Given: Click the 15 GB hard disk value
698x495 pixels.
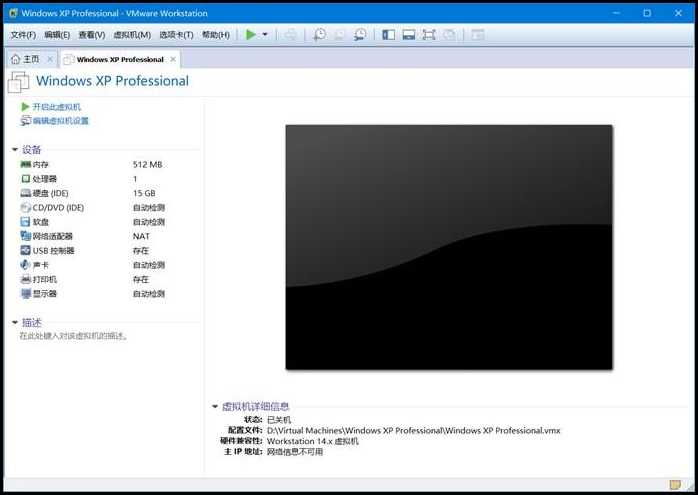Looking at the screenshot, I should tap(144, 193).
